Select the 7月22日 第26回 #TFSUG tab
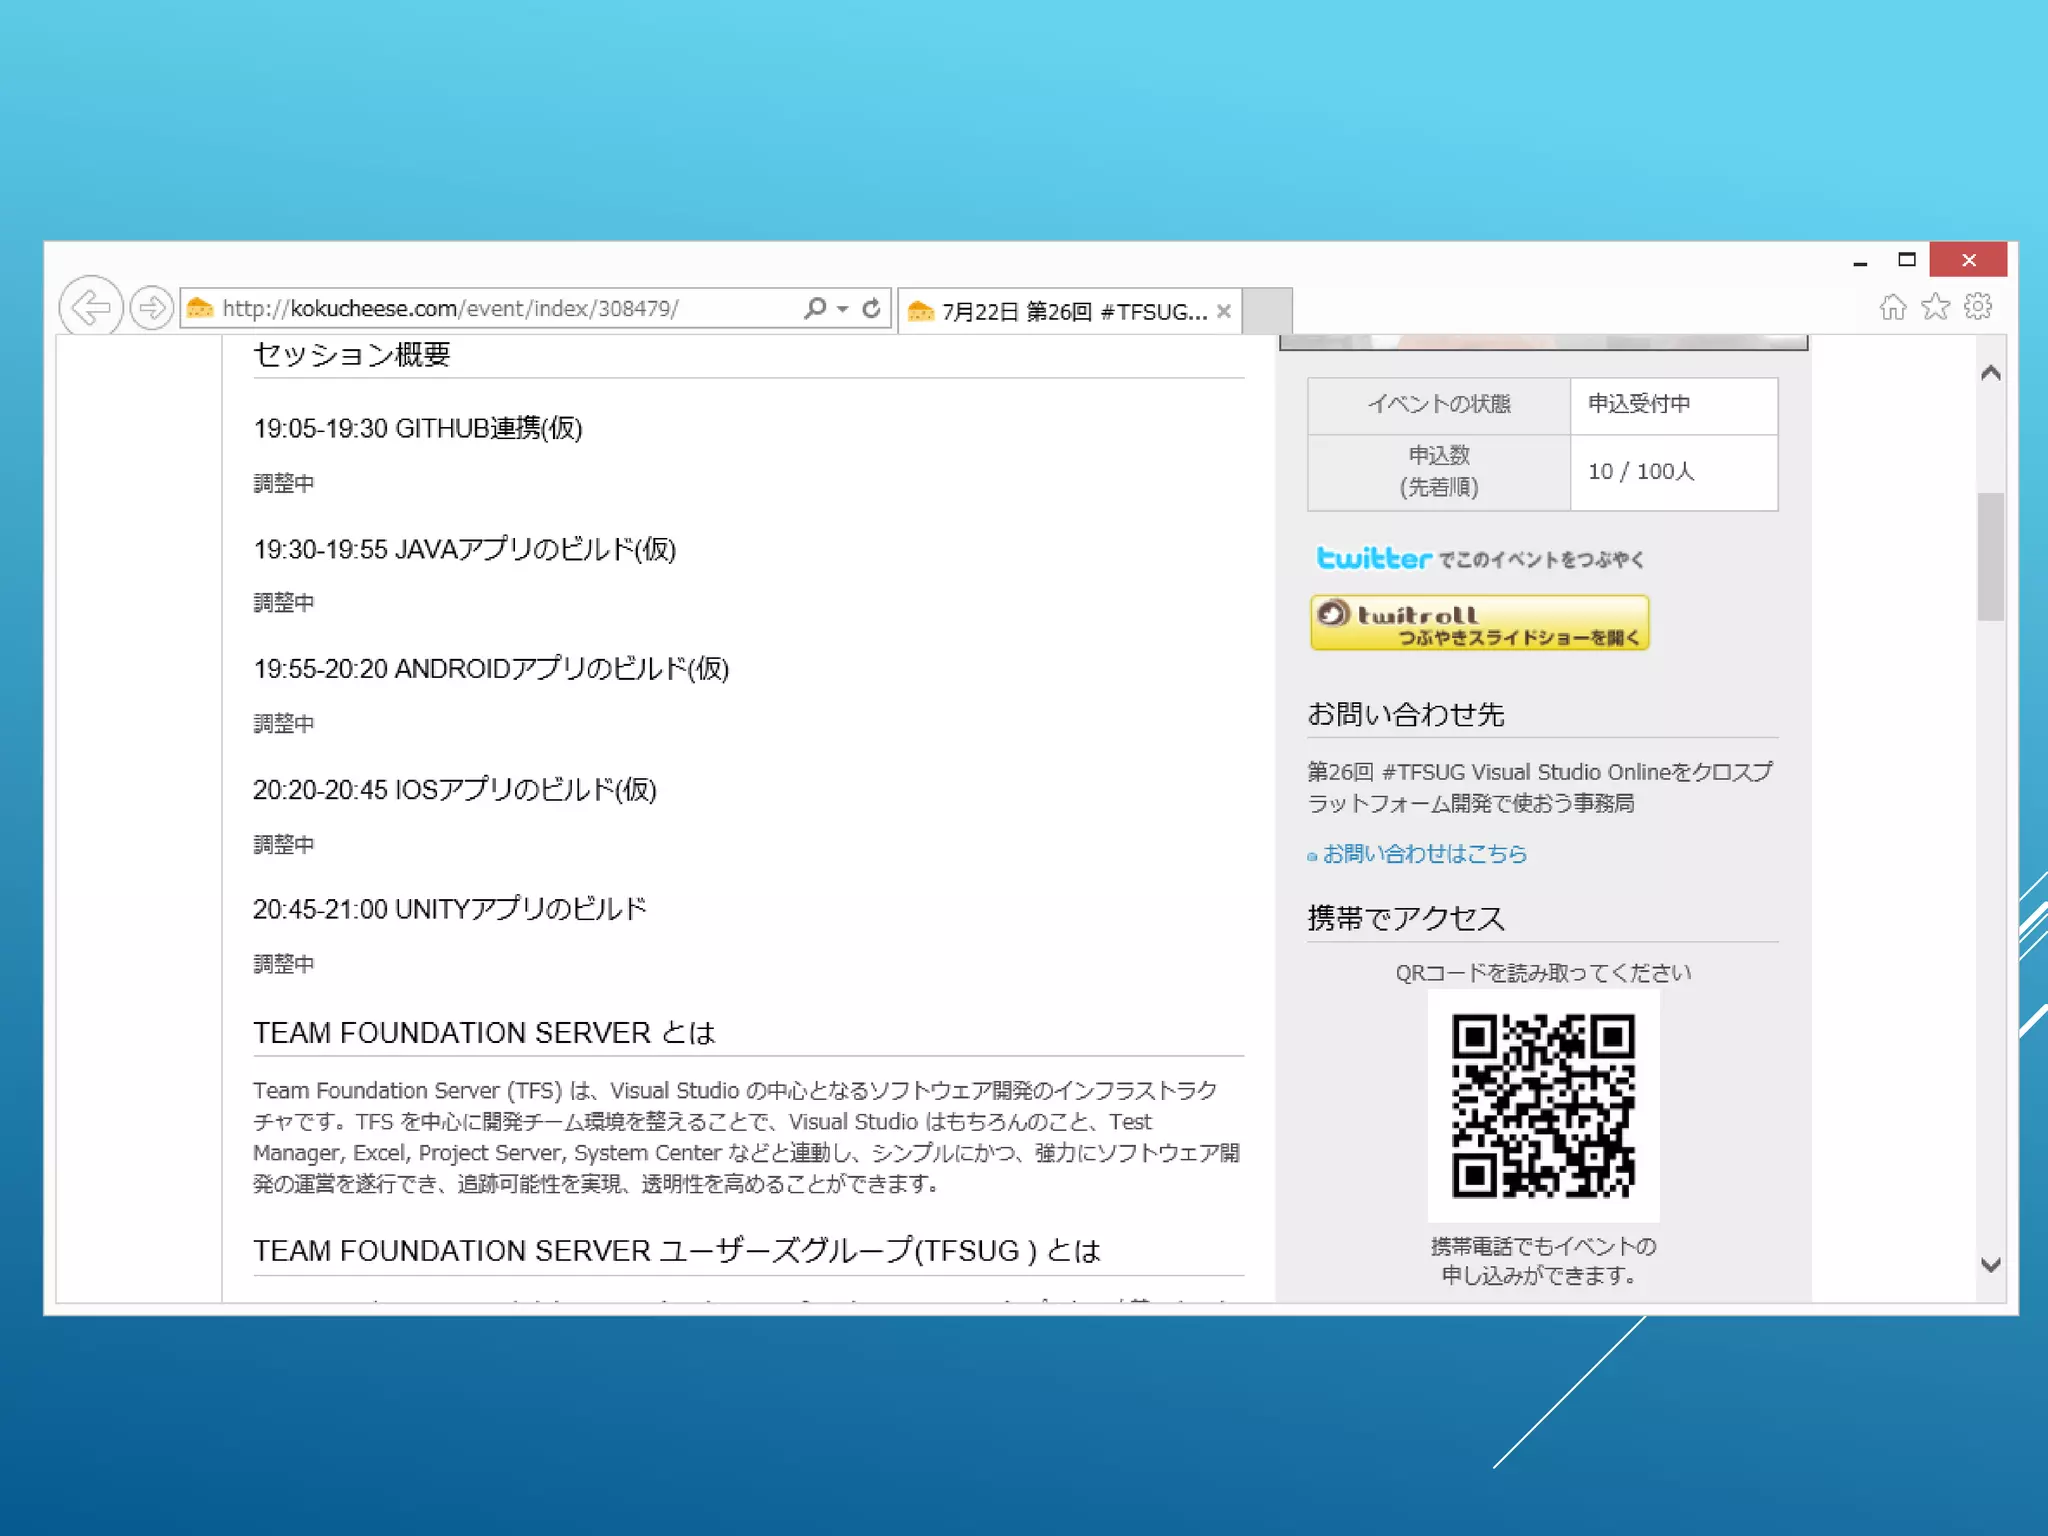This screenshot has width=2048, height=1536. coord(1060,312)
